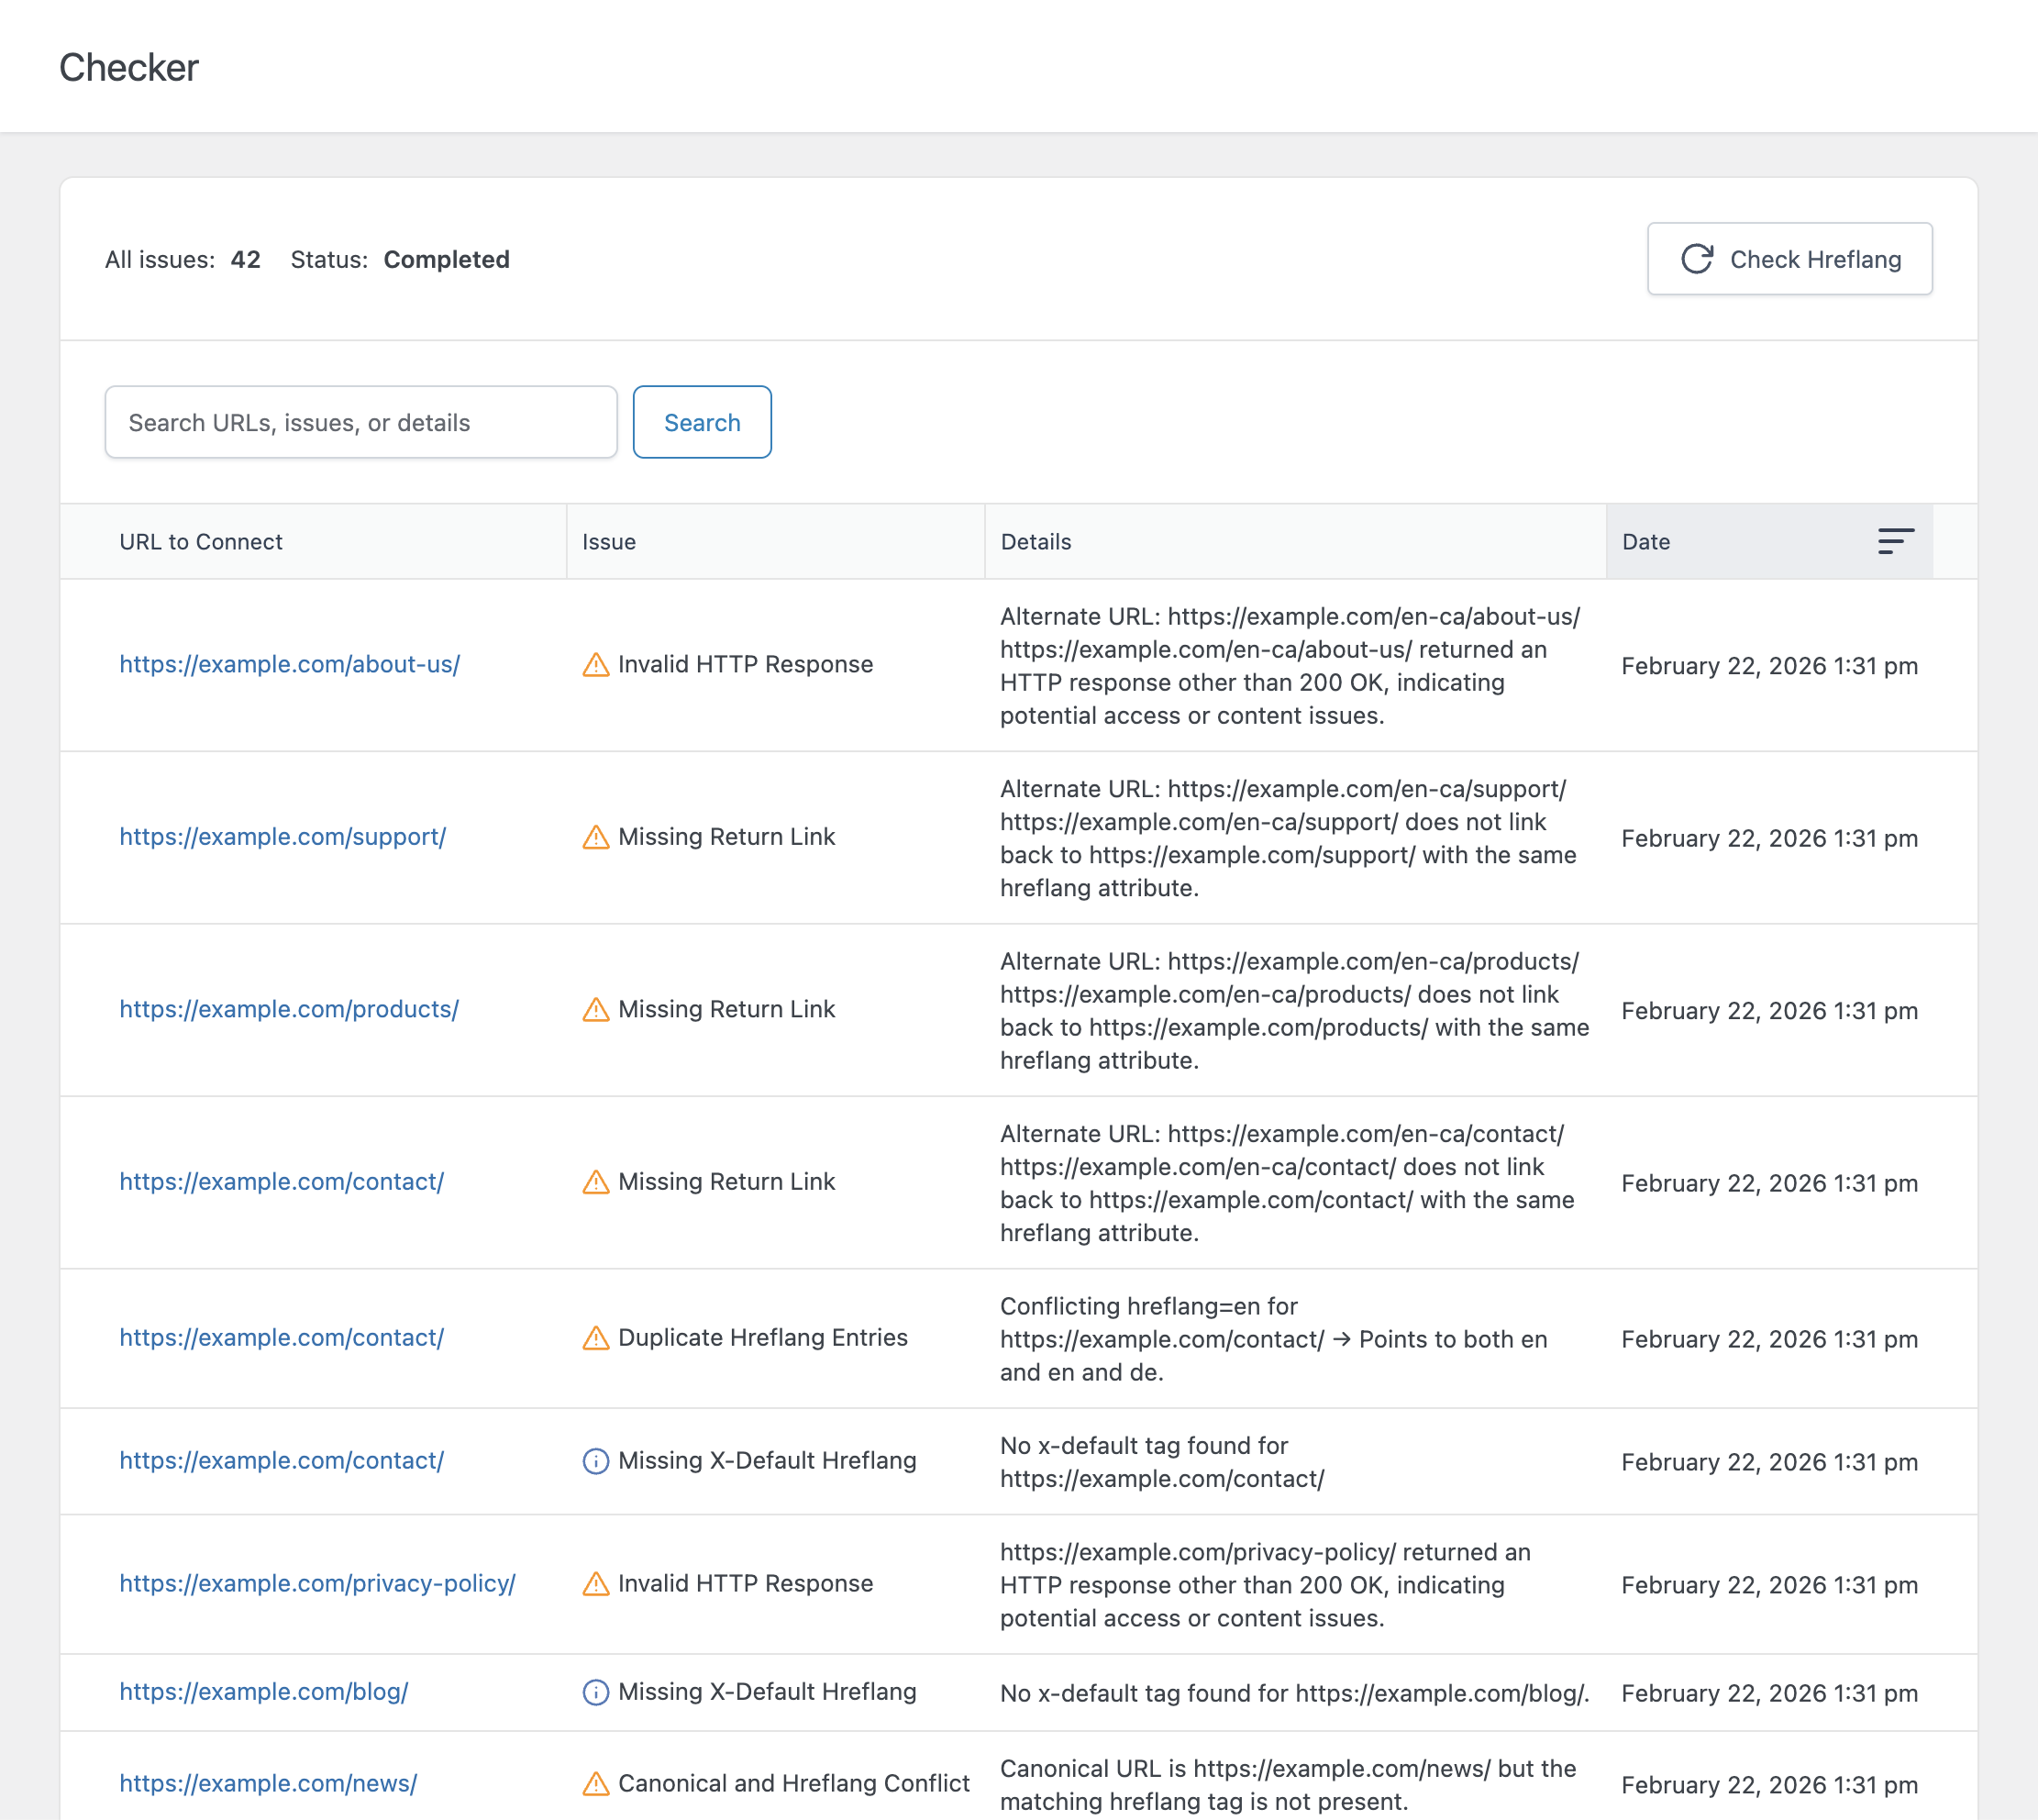Click the URL to Connect column header
Image resolution: width=2038 pixels, height=1820 pixels.
201,541
